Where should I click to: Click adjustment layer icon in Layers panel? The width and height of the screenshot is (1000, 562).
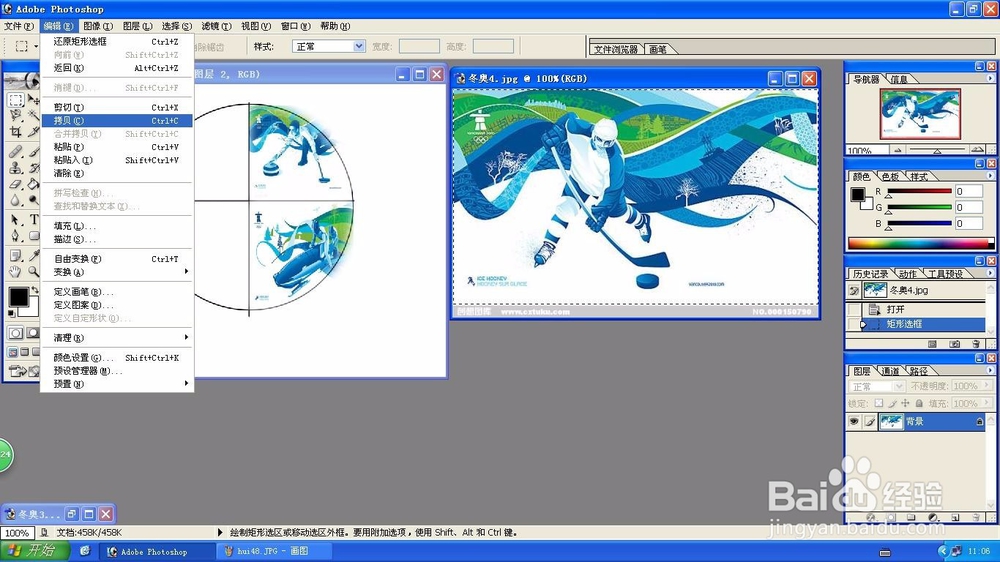click(x=933, y=517)
